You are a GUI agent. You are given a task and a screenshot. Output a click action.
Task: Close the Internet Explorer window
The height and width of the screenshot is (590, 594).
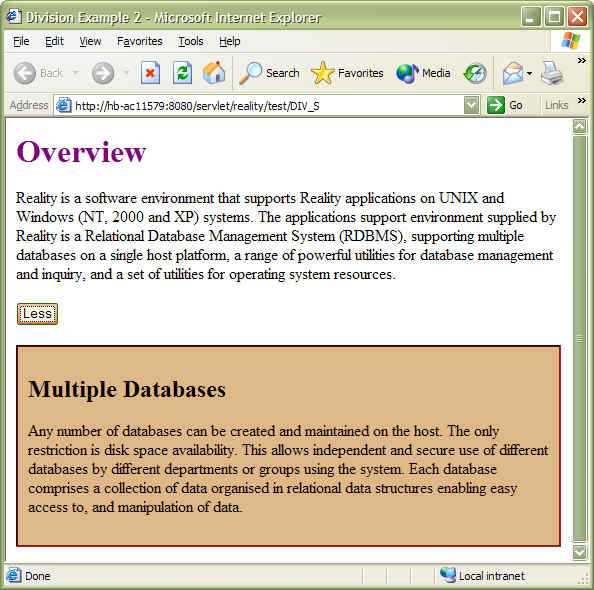click(x=577, y=17)
